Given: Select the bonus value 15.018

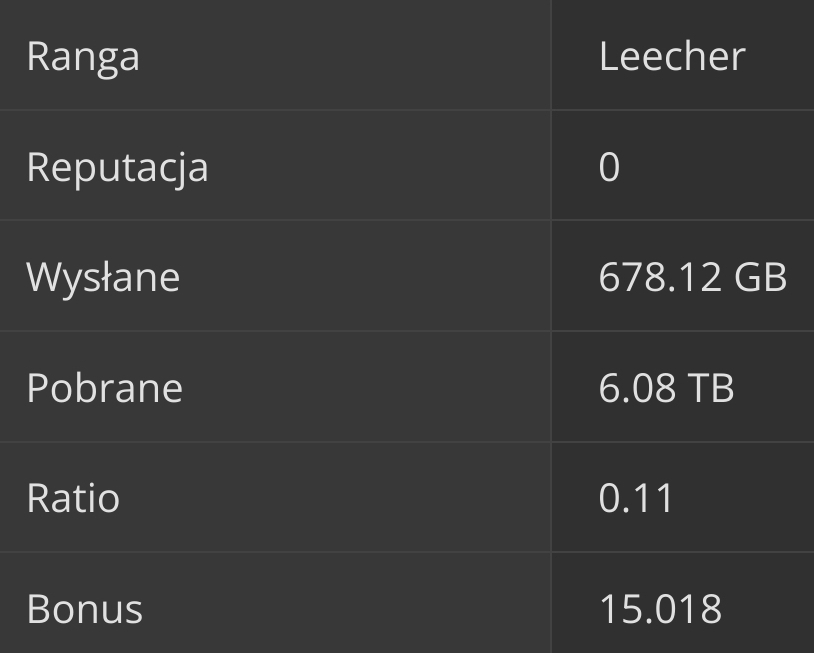Looking at the screenshot, I should pos(660,608).
